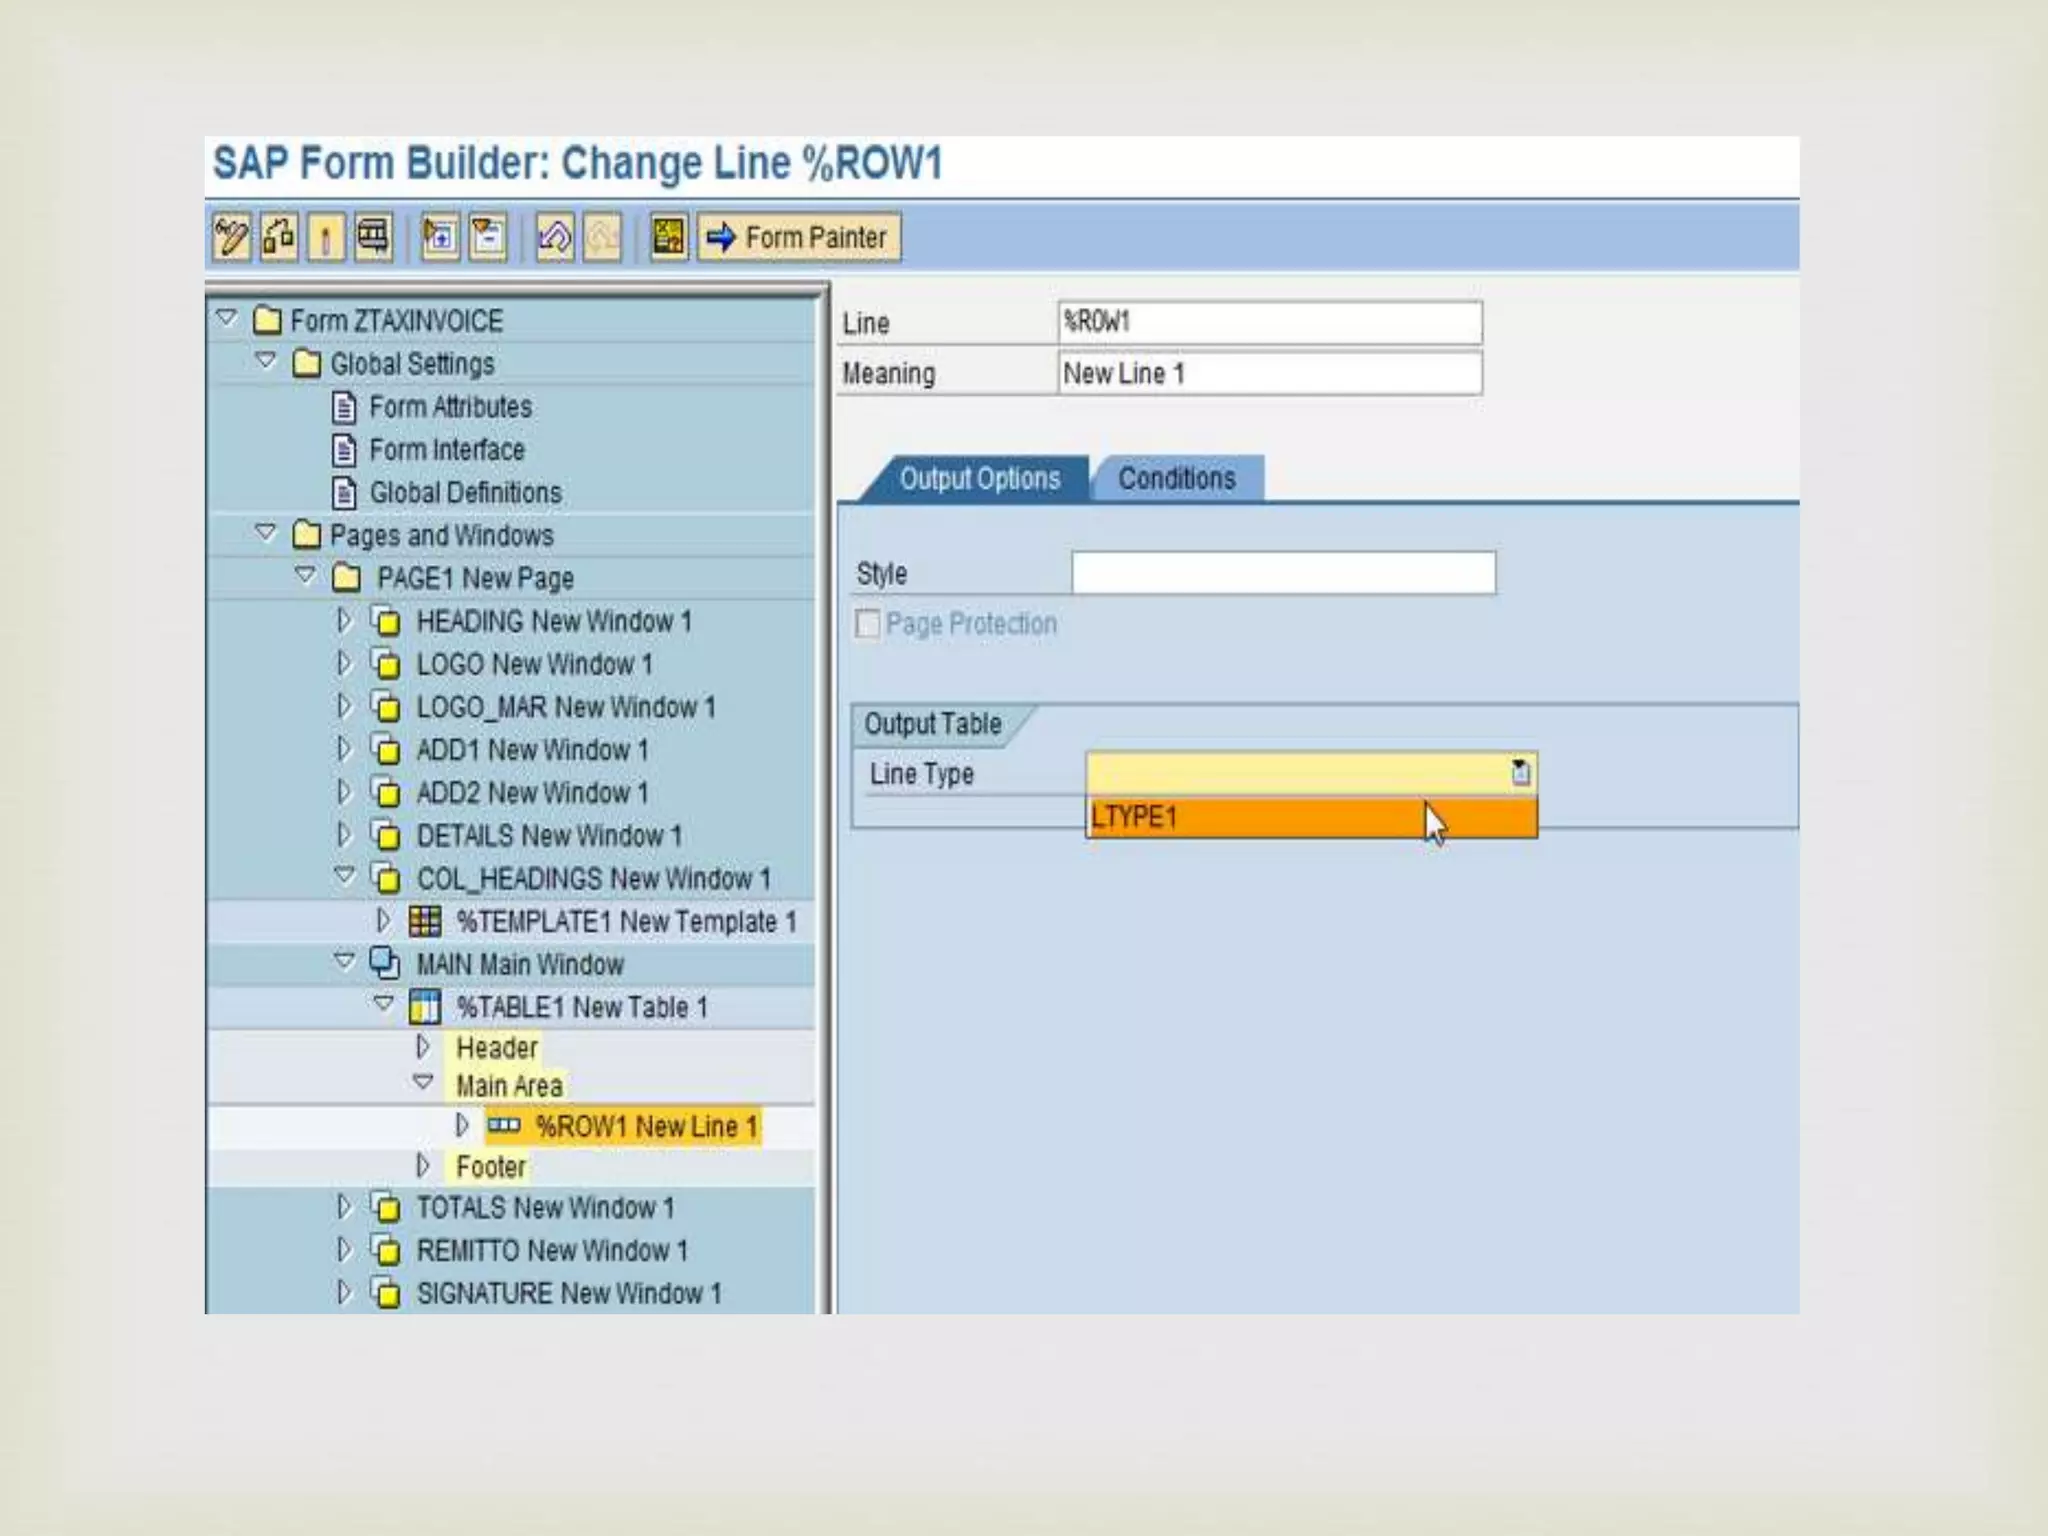
Task: Click the Meaning field containing New Line 1
Action: pyautogui.click(x=1269, y=373)
